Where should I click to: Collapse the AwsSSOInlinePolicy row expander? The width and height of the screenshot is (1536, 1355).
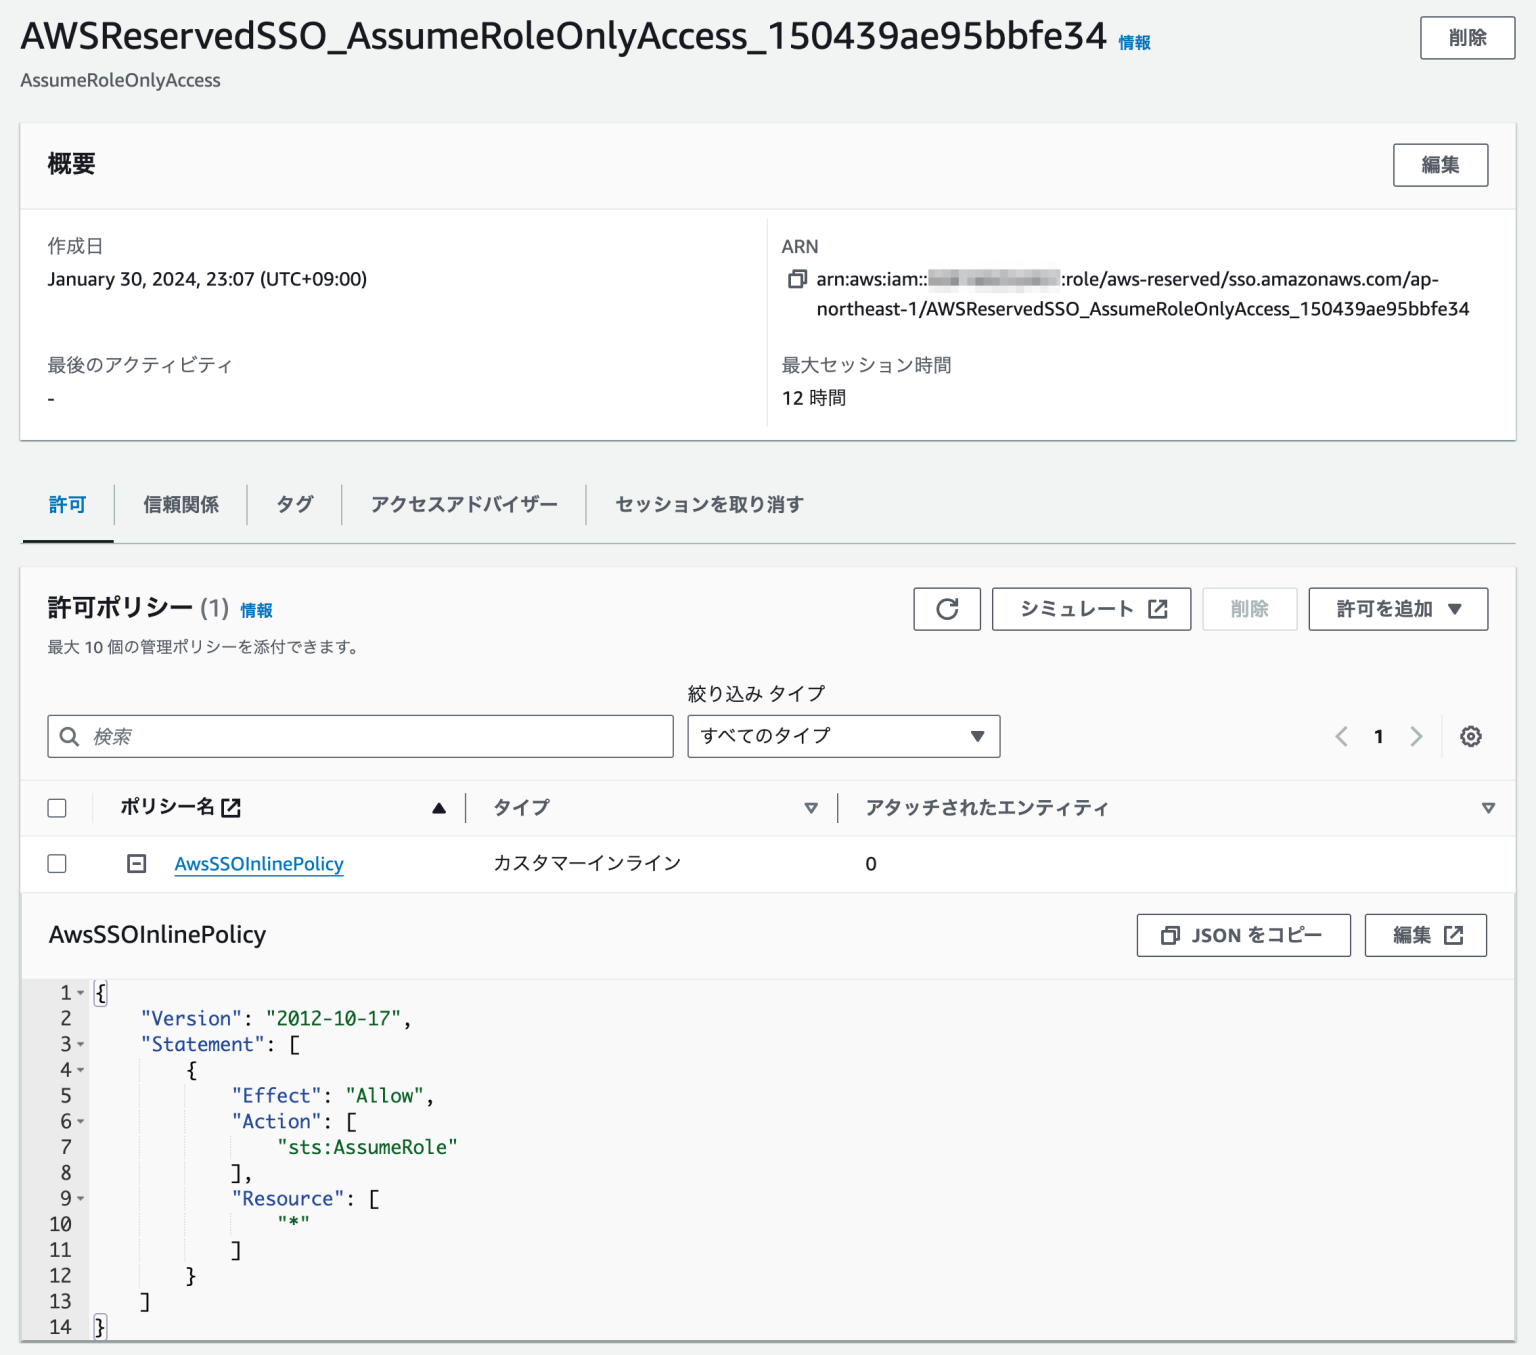136,863
